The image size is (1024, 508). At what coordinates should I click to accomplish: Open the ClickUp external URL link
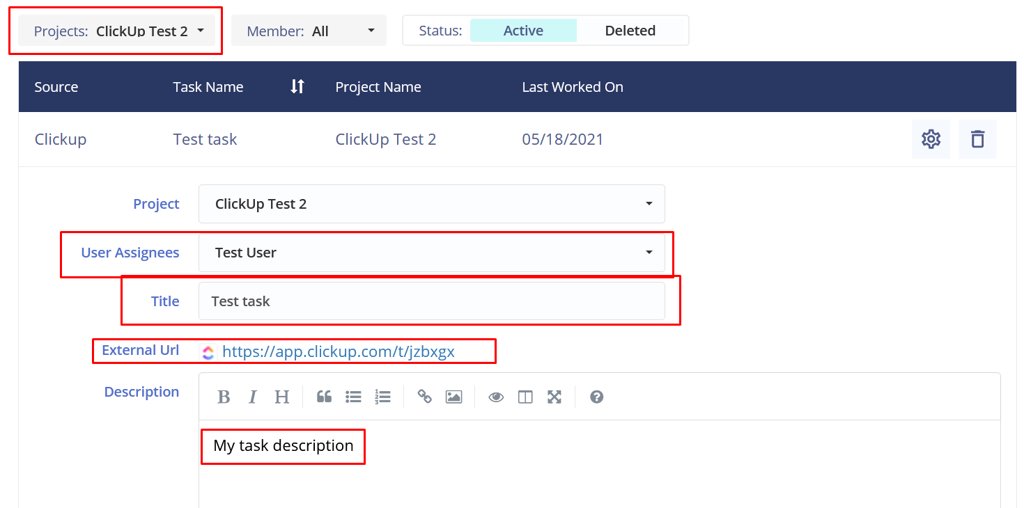click(x=338, y=352)
